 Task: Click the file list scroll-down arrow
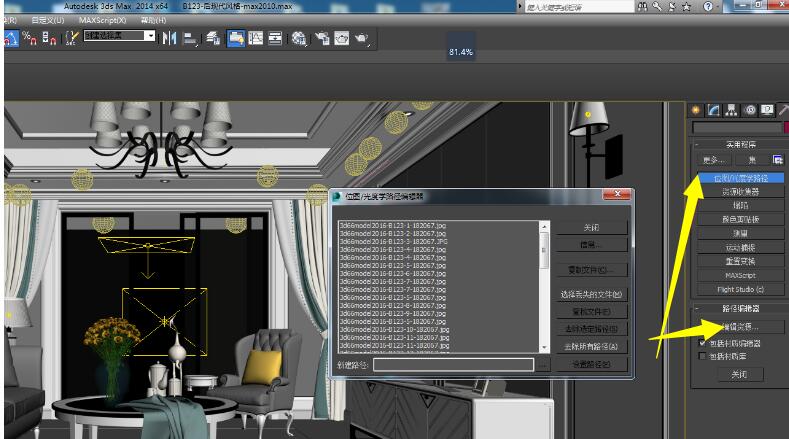coord(544,348)
